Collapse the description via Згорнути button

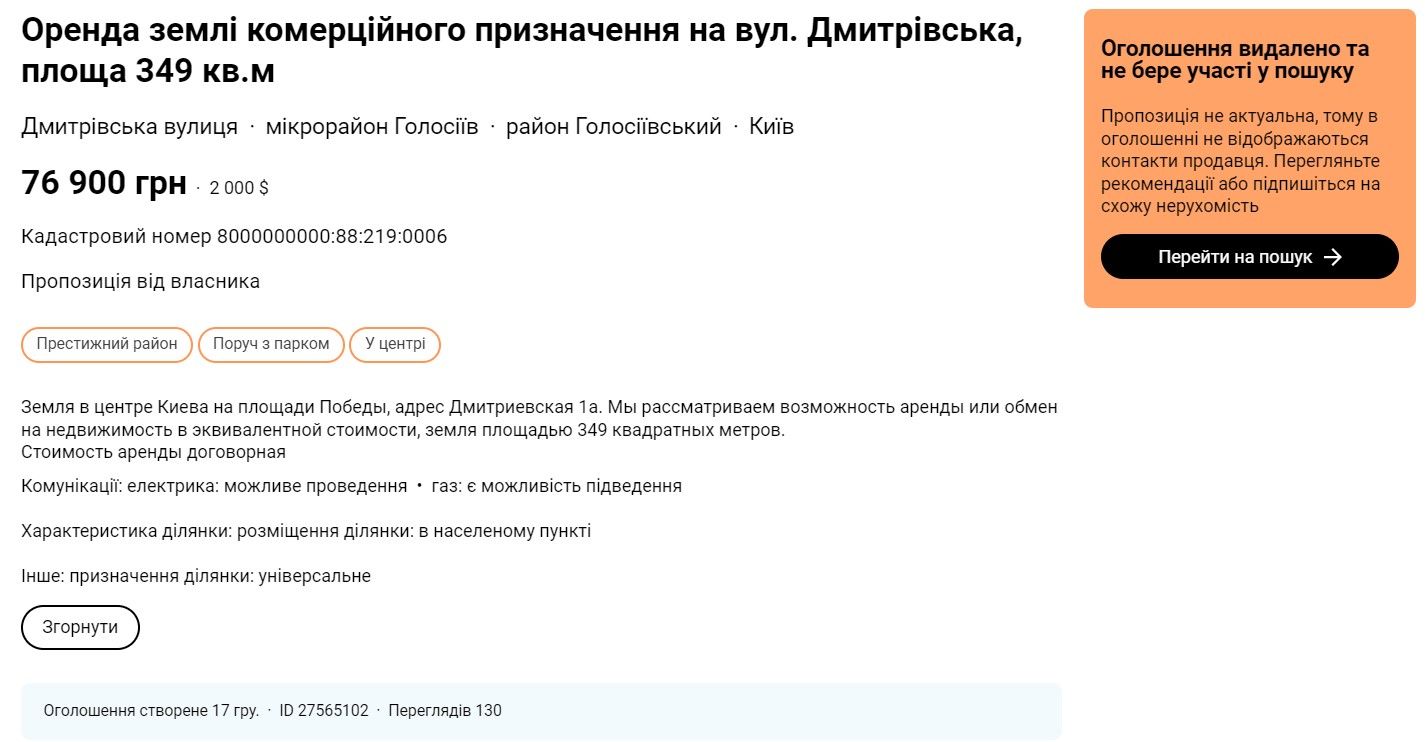80,627
